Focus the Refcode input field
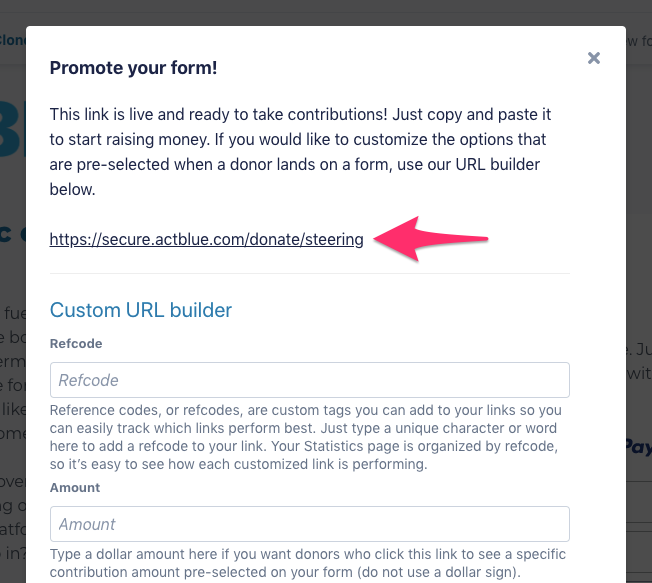This screenshot has width=652, height=583. (309, 380)
